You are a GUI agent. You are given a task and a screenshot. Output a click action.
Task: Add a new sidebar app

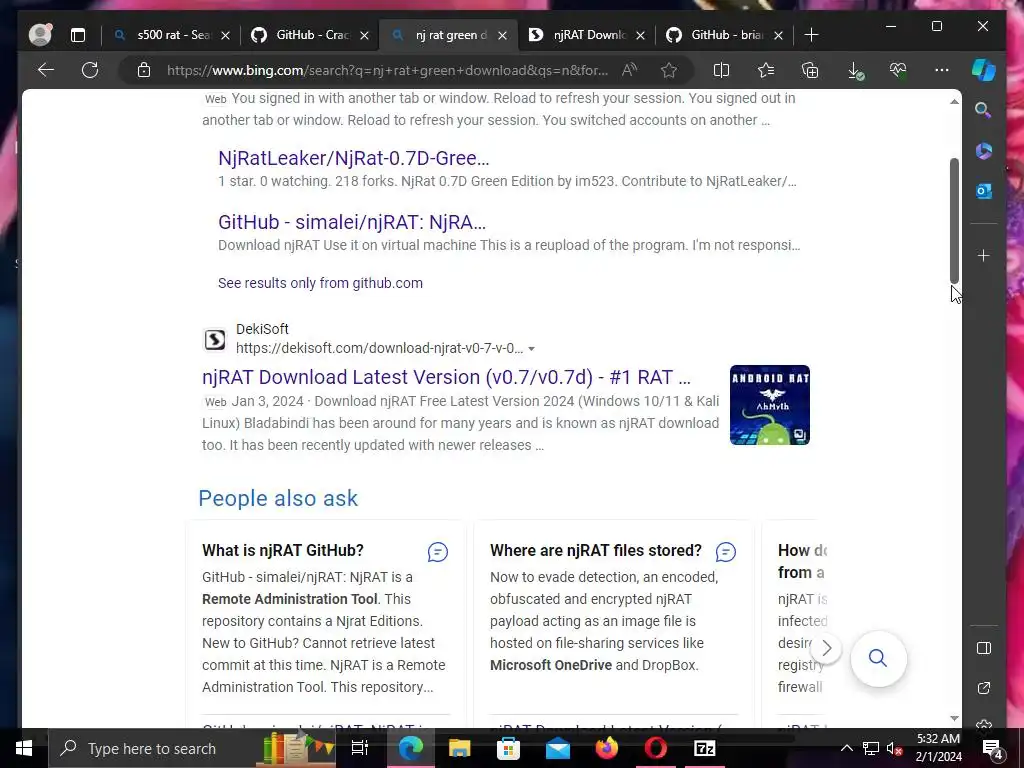984,255
